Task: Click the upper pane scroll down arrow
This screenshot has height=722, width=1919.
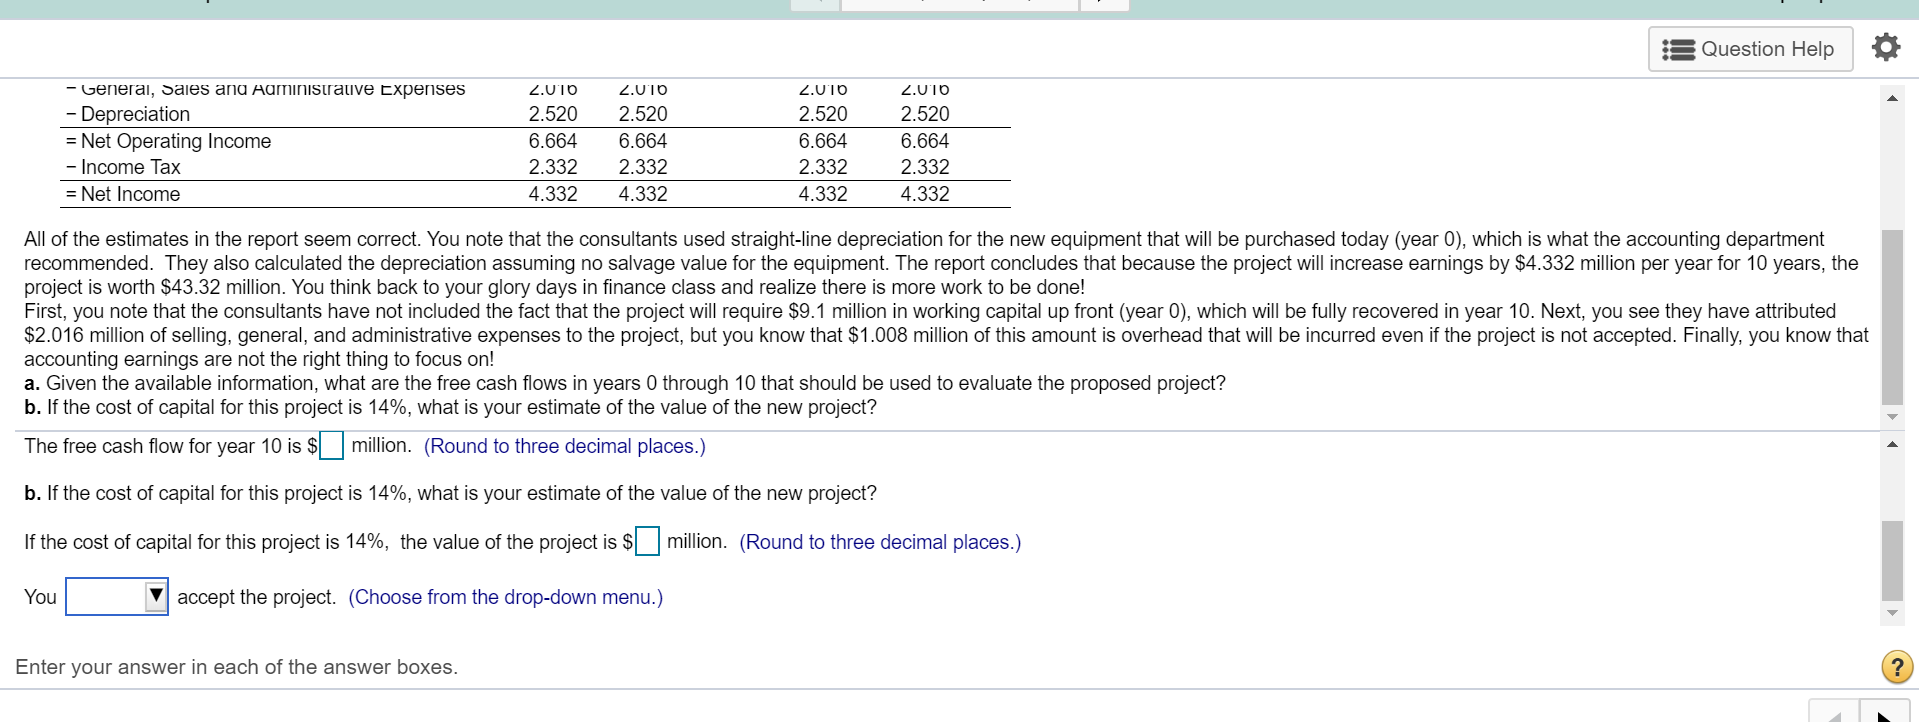Action: (x=1892, y=417)
